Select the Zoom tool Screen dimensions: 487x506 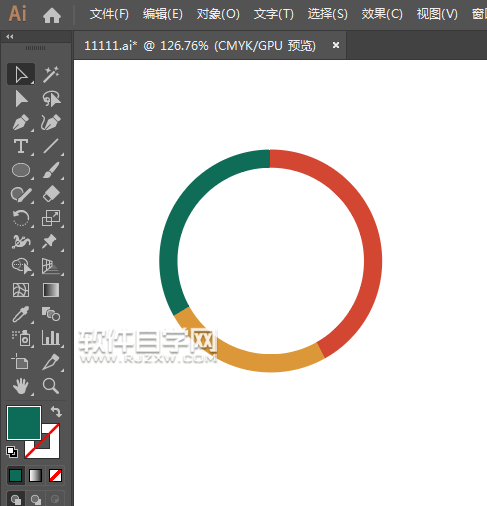(51, 386)
